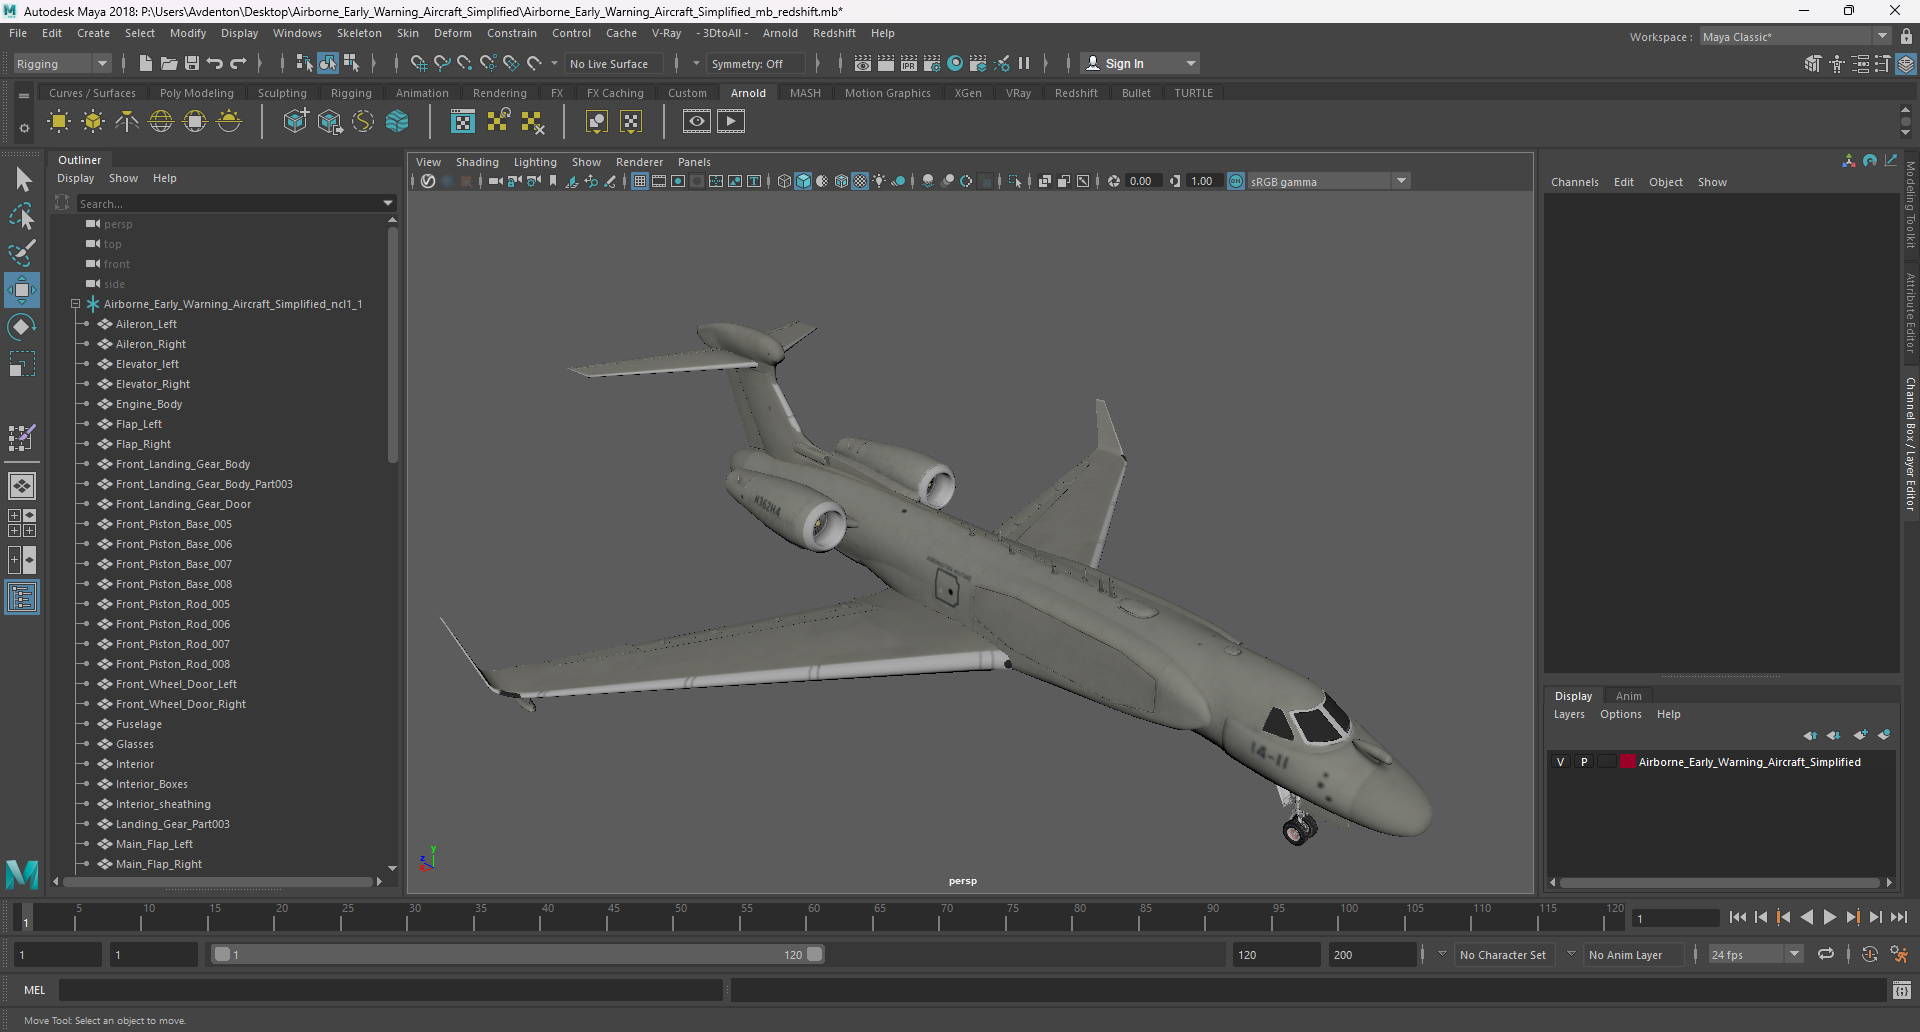Viewport: 1920px width, 1032px height.
Task: Open the Rigging menu set dropdown
Action: tap(62, 64)
